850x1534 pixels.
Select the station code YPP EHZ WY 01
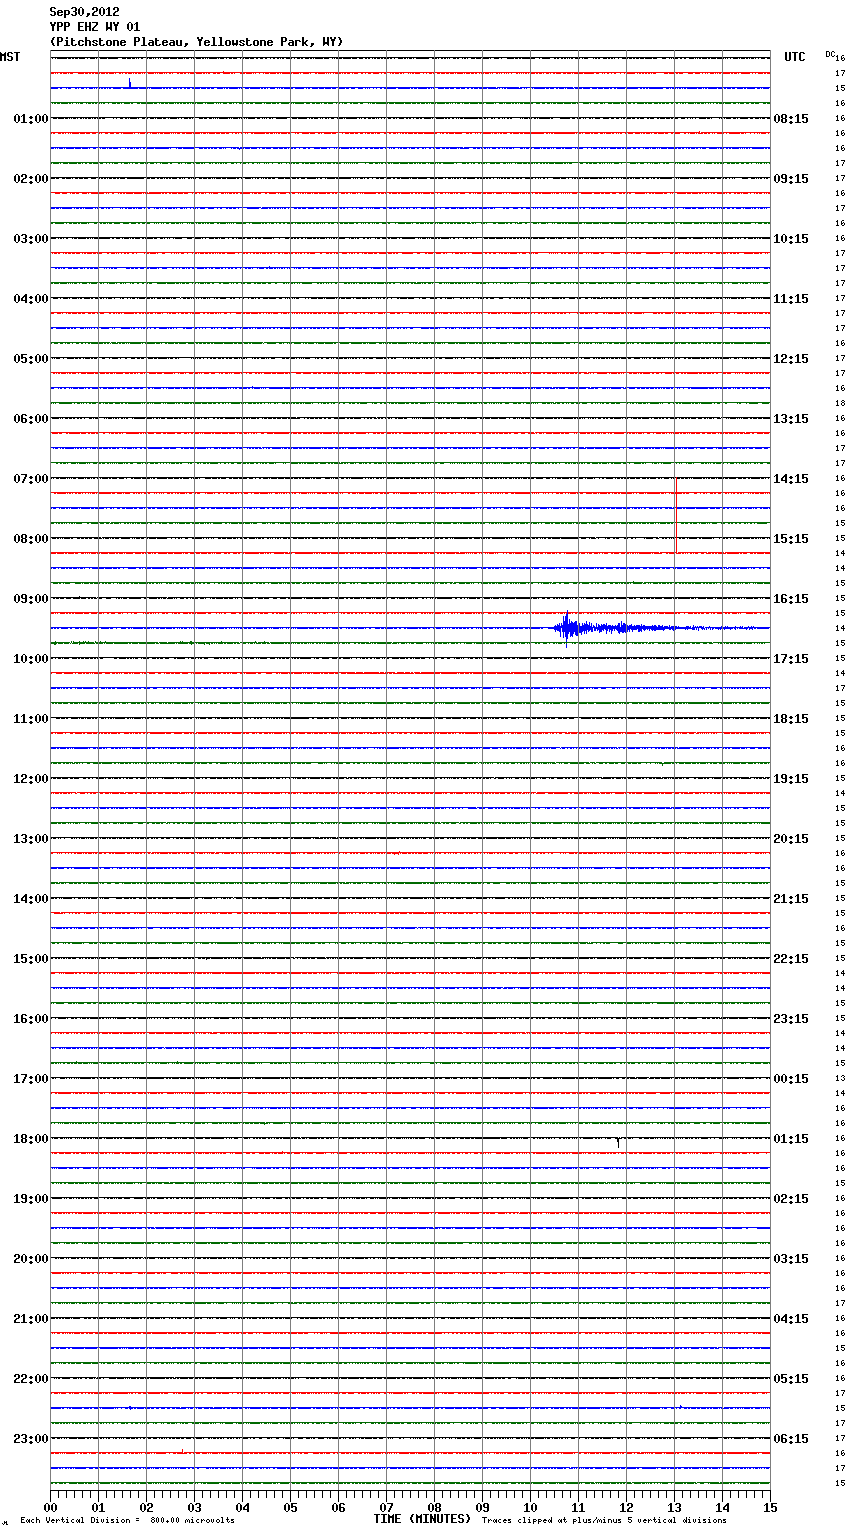tap(95, 27)
